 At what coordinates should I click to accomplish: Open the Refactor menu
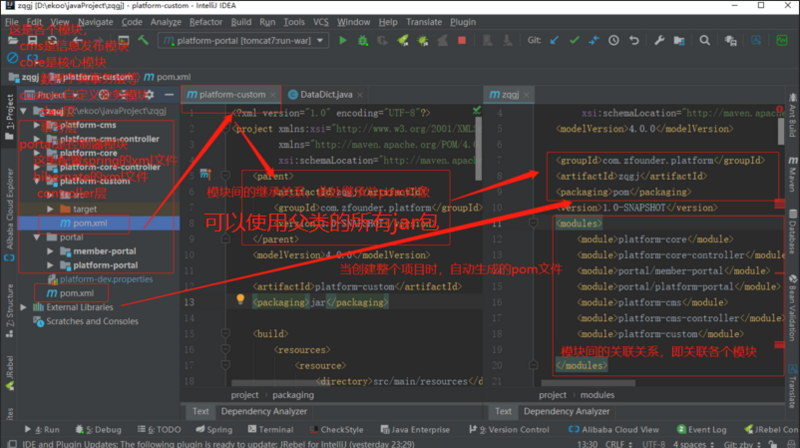206,22
